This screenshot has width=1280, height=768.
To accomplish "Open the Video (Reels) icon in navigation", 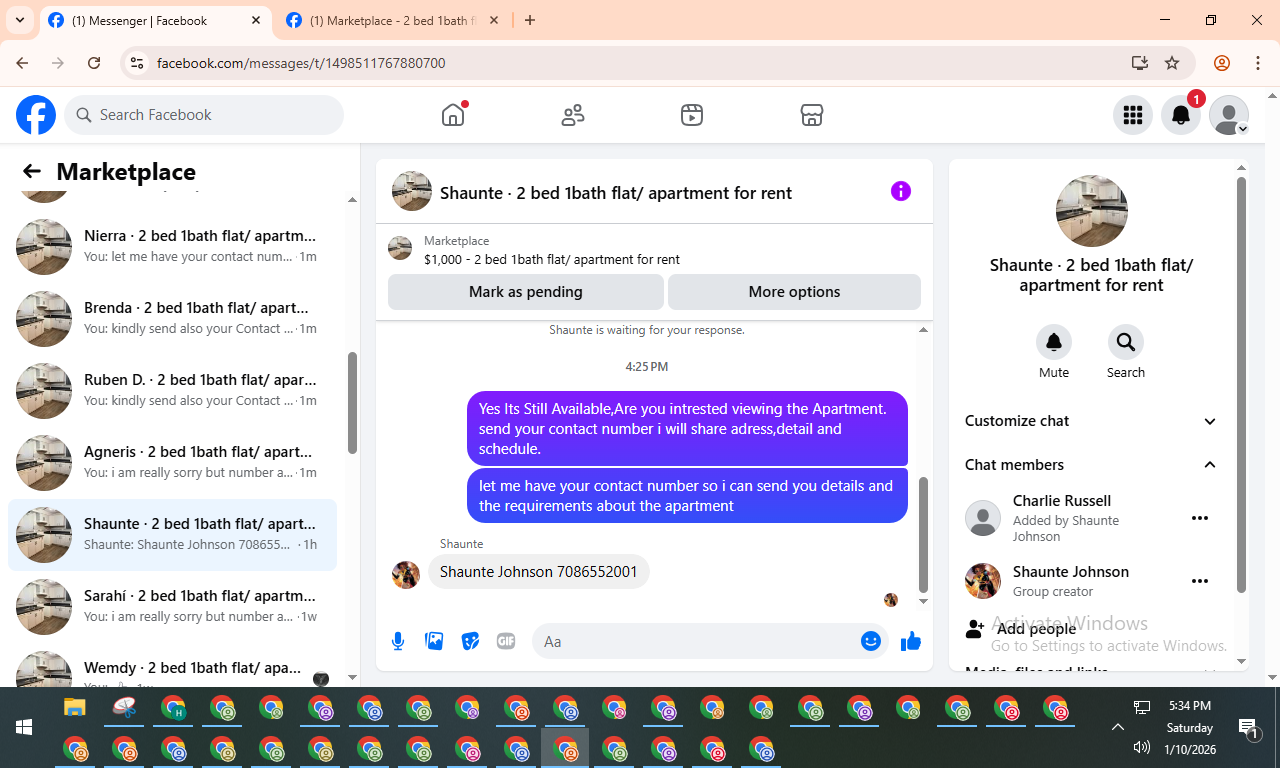I will tap(692, 115).
